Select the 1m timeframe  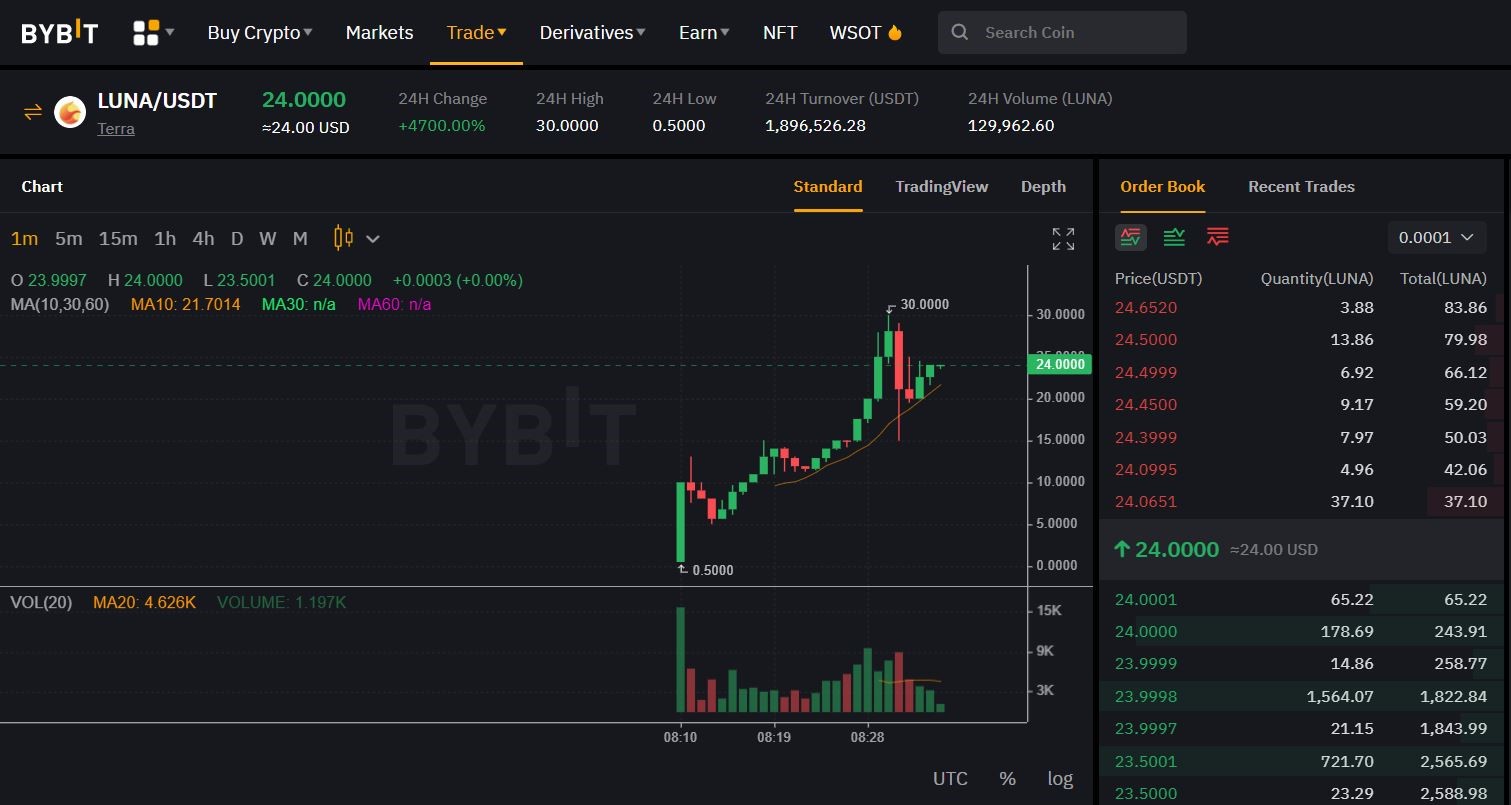point(24,238)
